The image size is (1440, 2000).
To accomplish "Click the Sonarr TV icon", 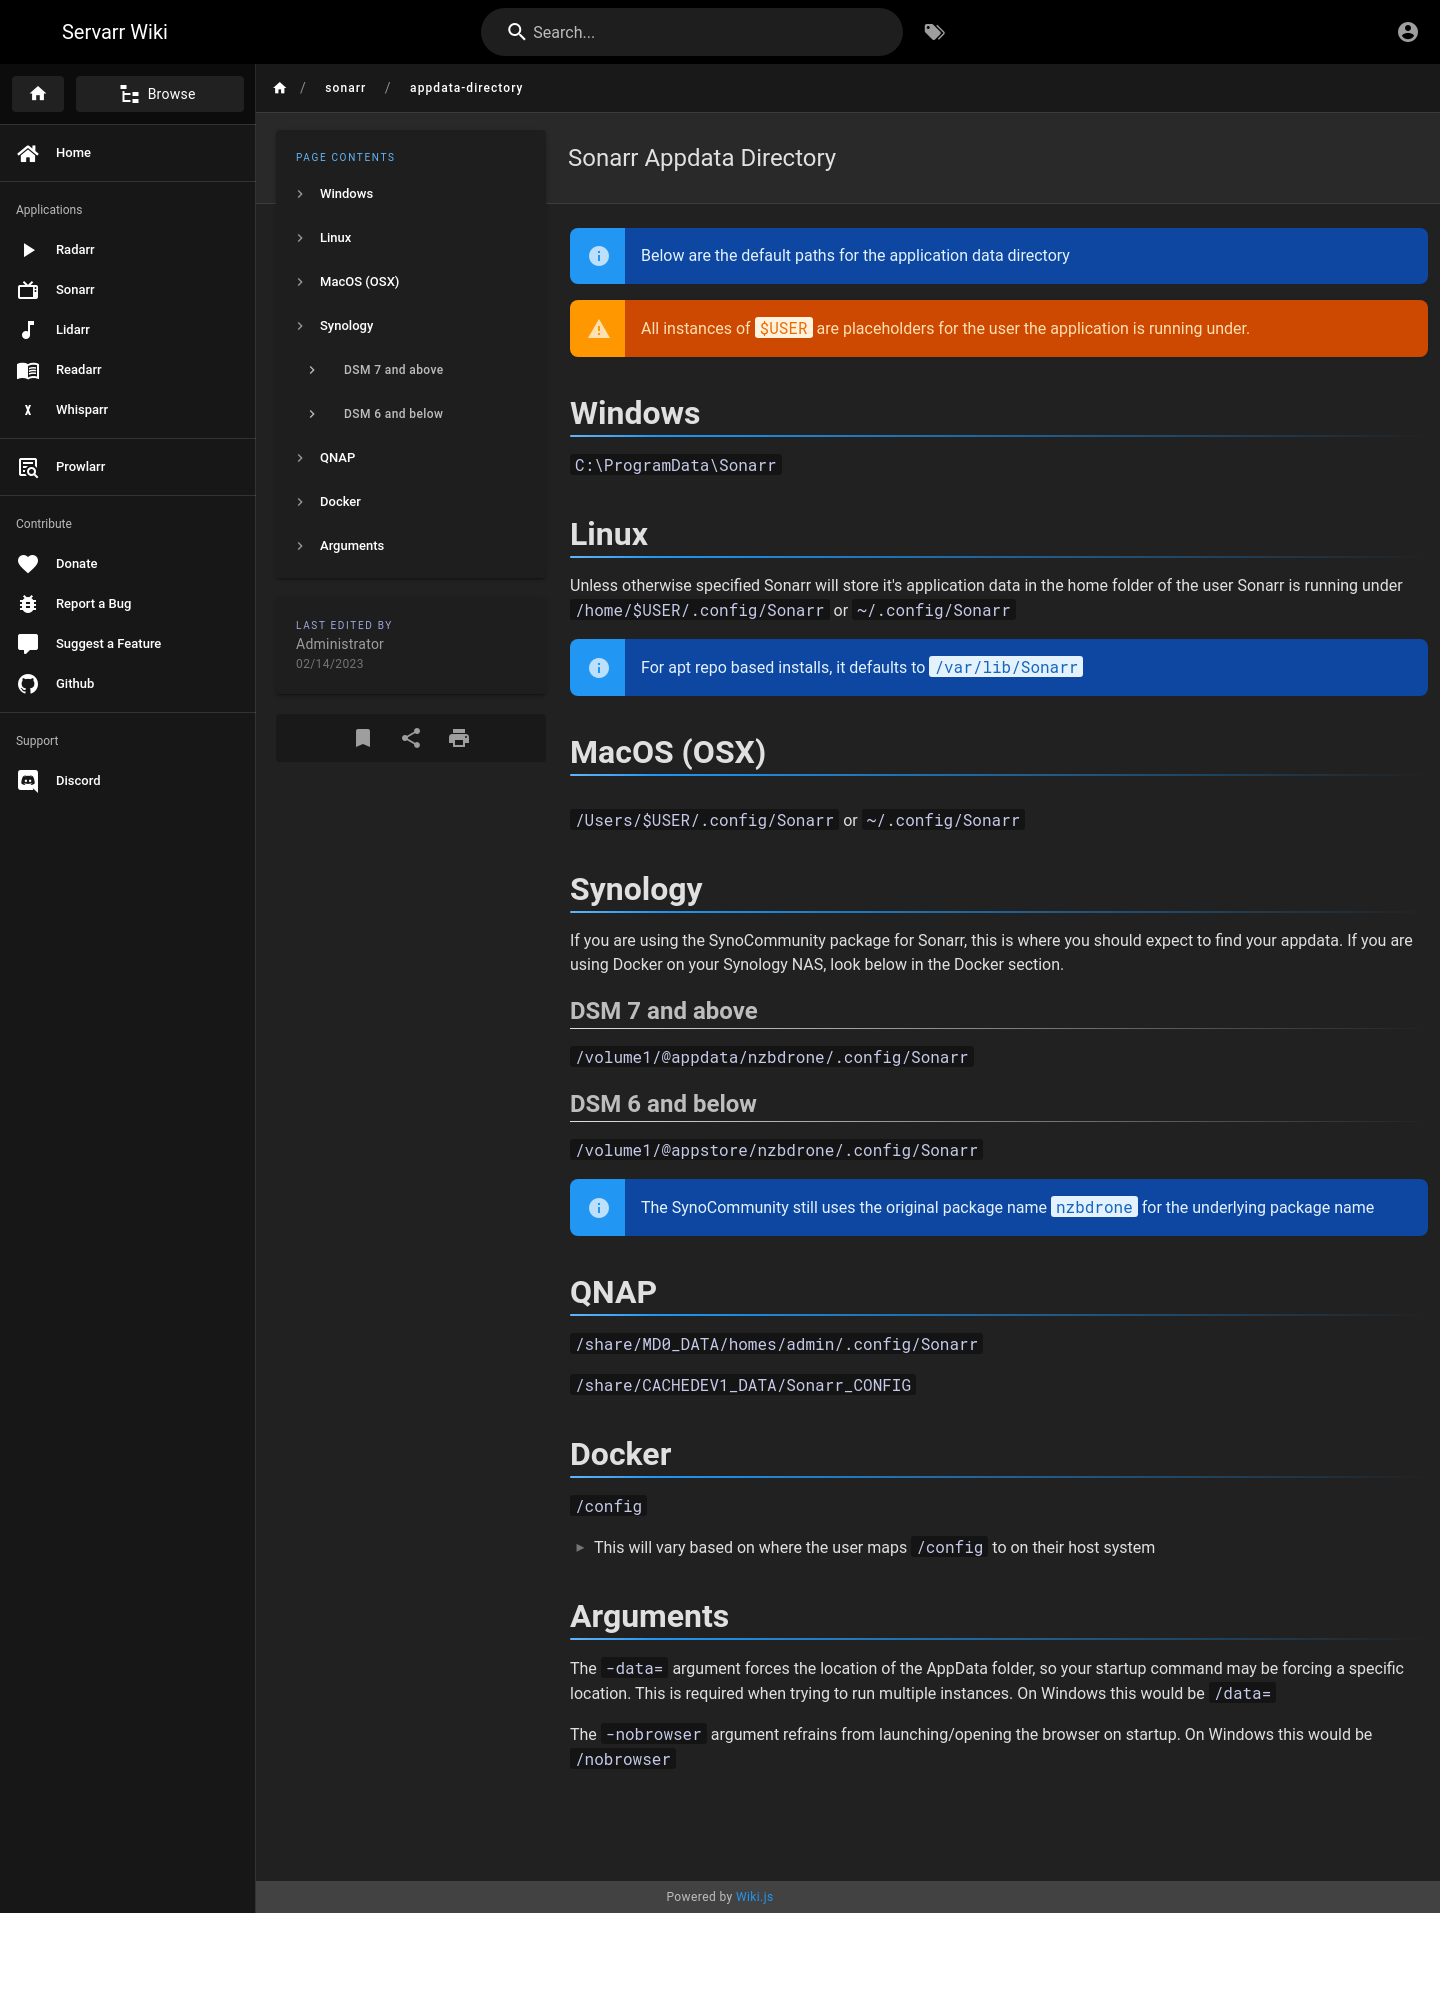I will 28,290.
